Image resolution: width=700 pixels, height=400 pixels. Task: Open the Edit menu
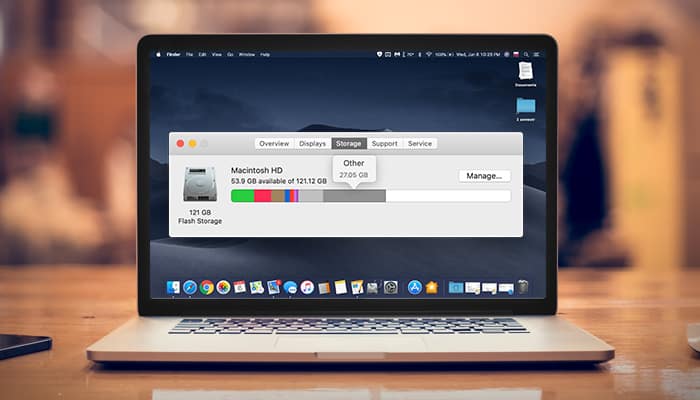pos(202,54)
